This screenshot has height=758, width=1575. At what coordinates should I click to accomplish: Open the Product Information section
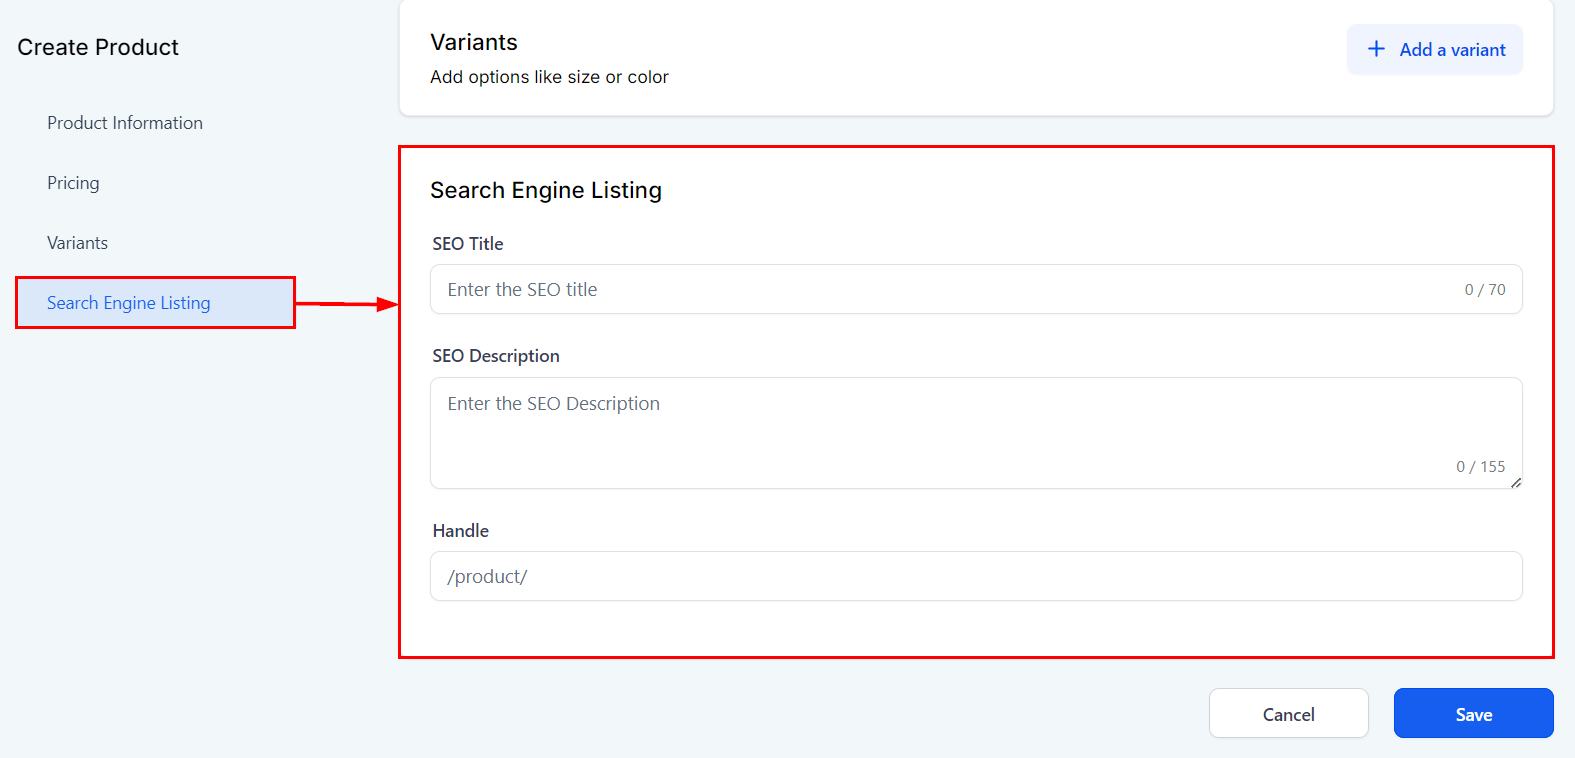[125, 123]
